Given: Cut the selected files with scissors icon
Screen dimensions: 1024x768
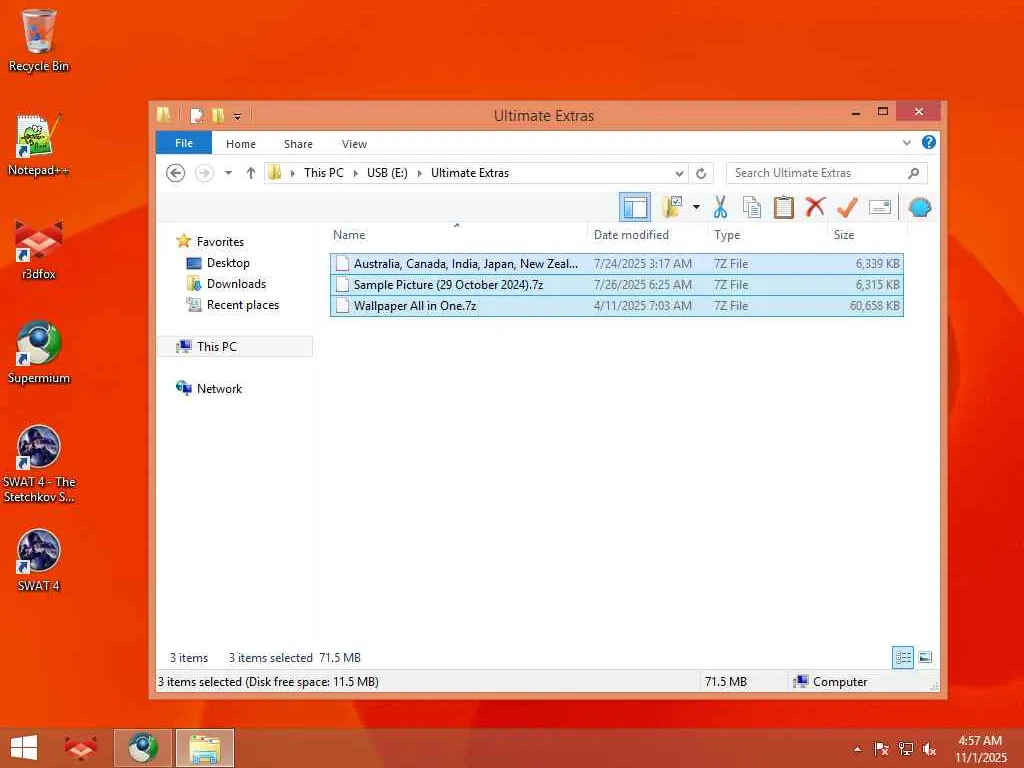Looking at the screenshot, I should [x=720, y=208].
